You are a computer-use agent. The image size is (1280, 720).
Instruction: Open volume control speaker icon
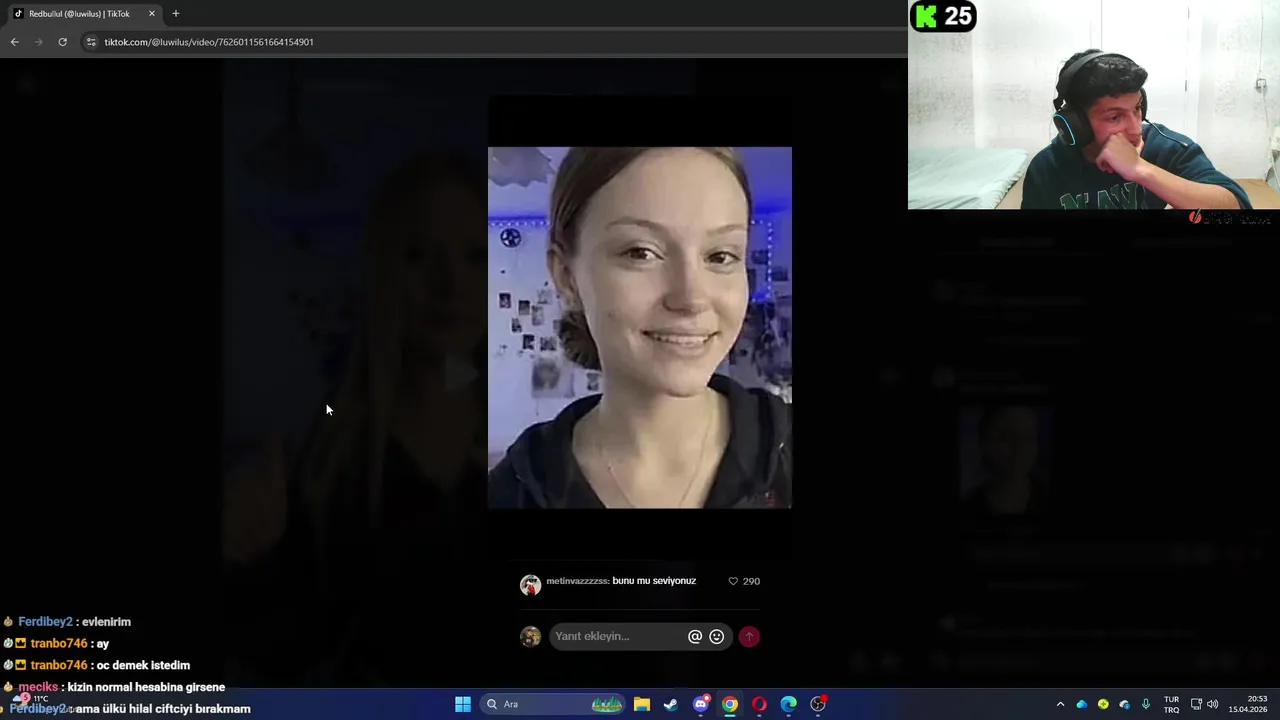pos(1213,704)
